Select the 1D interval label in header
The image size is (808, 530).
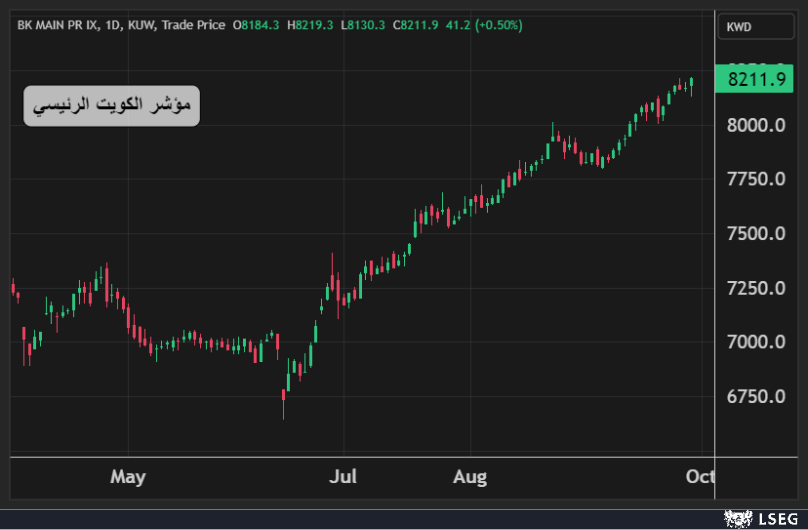pos(112,25)
